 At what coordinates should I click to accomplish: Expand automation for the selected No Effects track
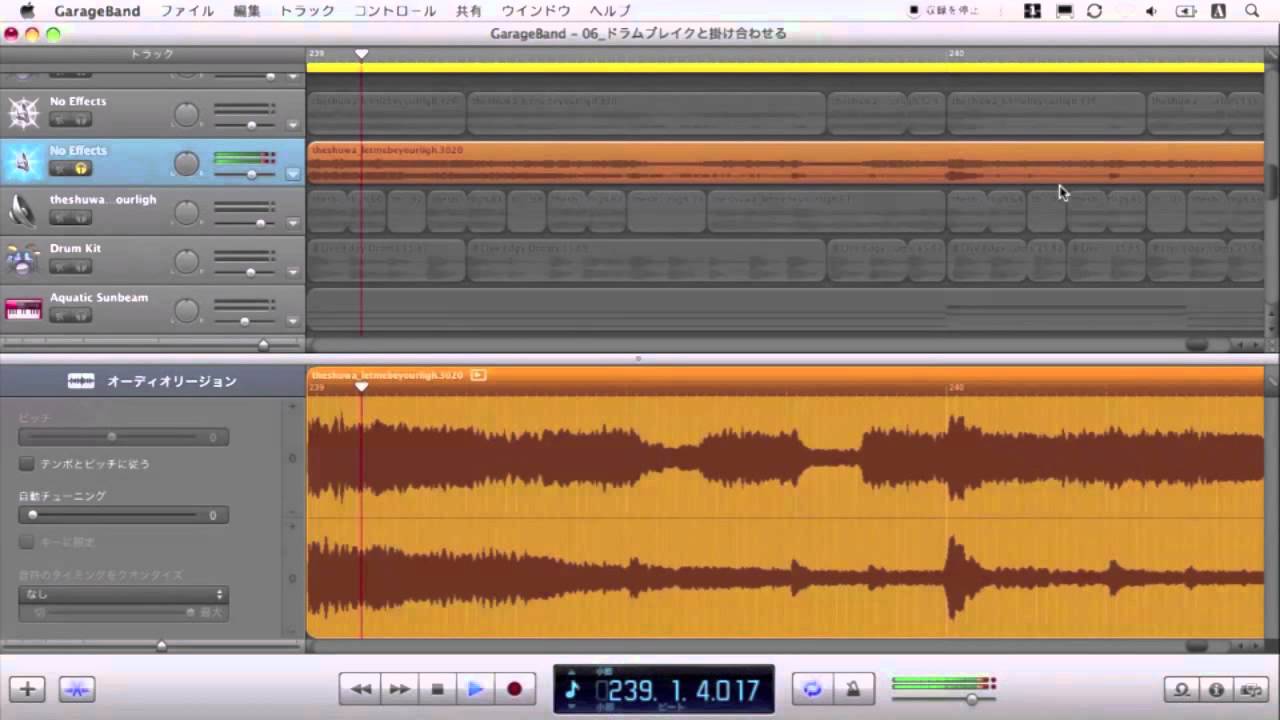[293, 174]
